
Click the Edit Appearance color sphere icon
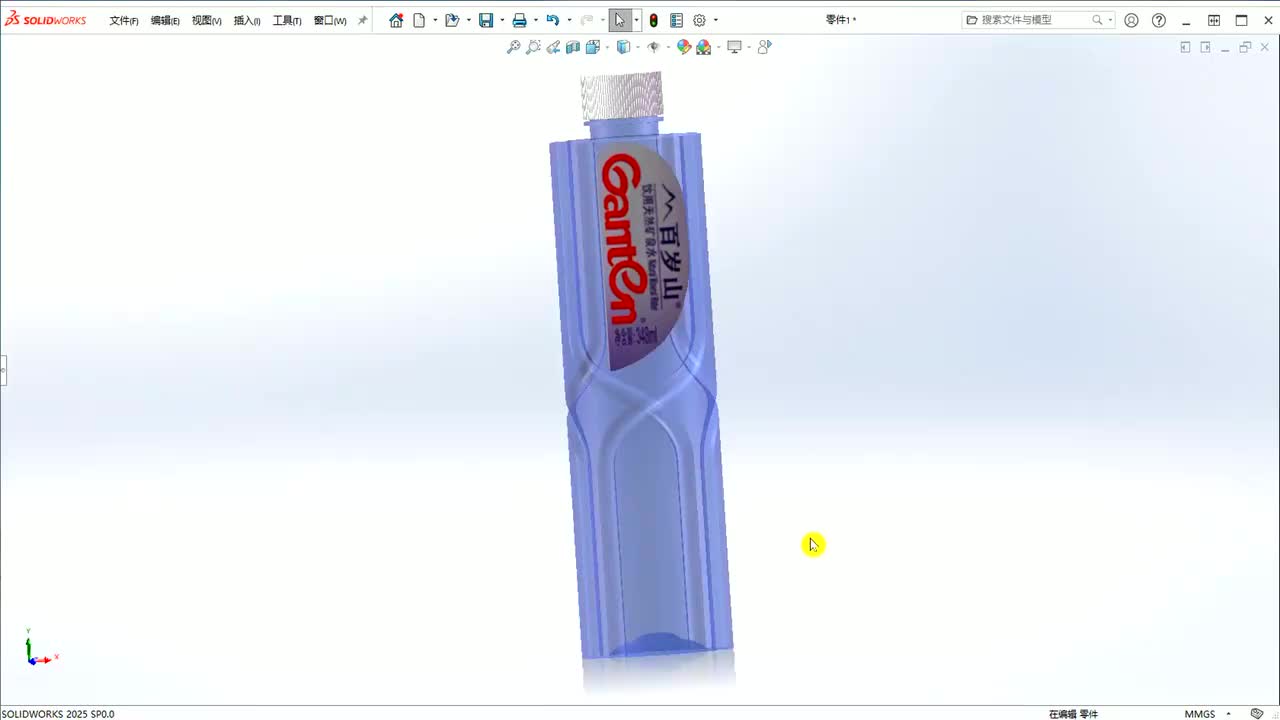(684, 47)
